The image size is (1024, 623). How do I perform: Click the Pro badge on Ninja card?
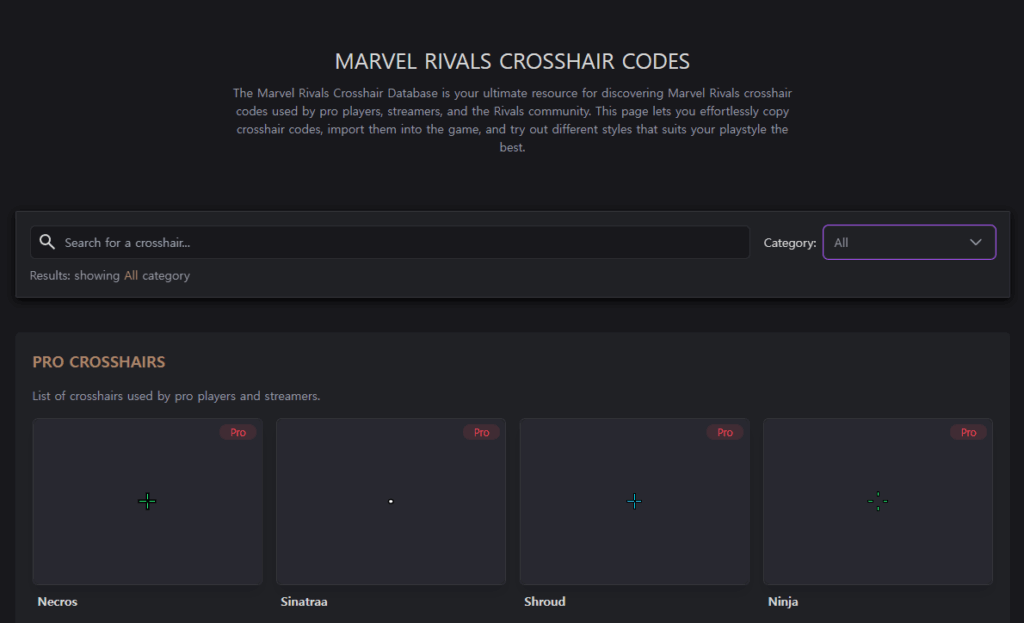(x=968, y=432)
